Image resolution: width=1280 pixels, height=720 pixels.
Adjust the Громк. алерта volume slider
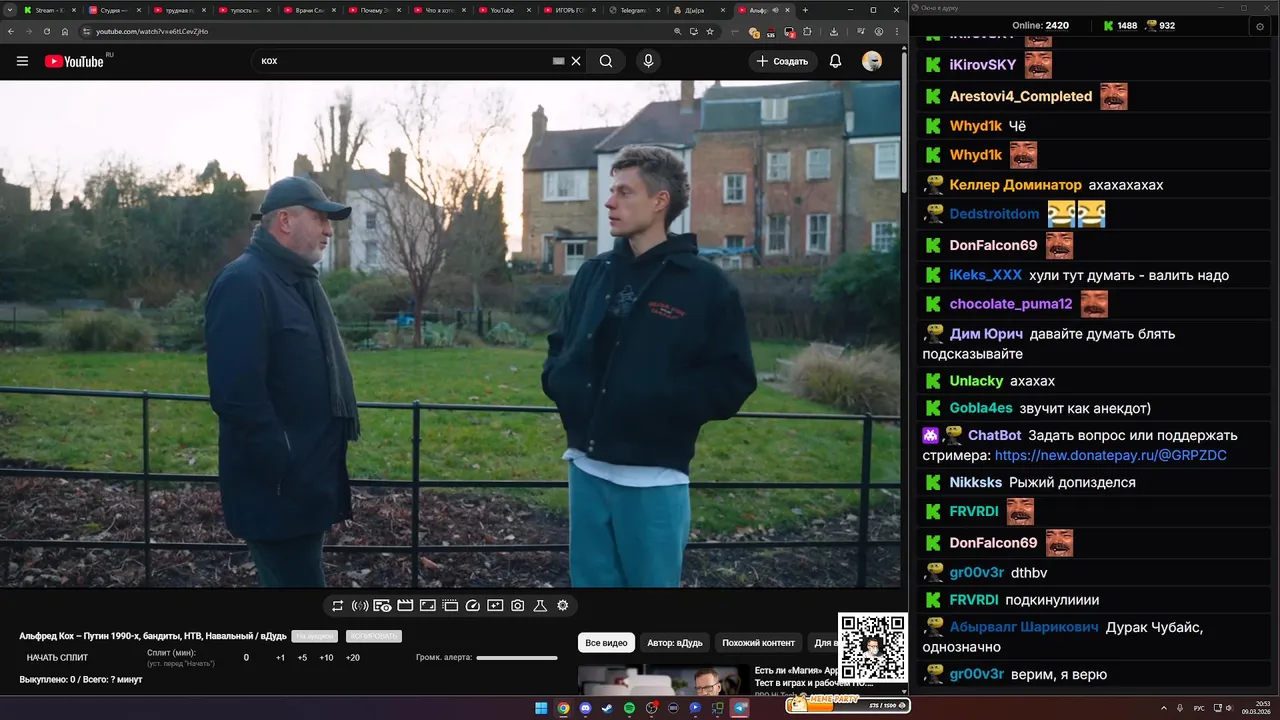coord(517,658)
